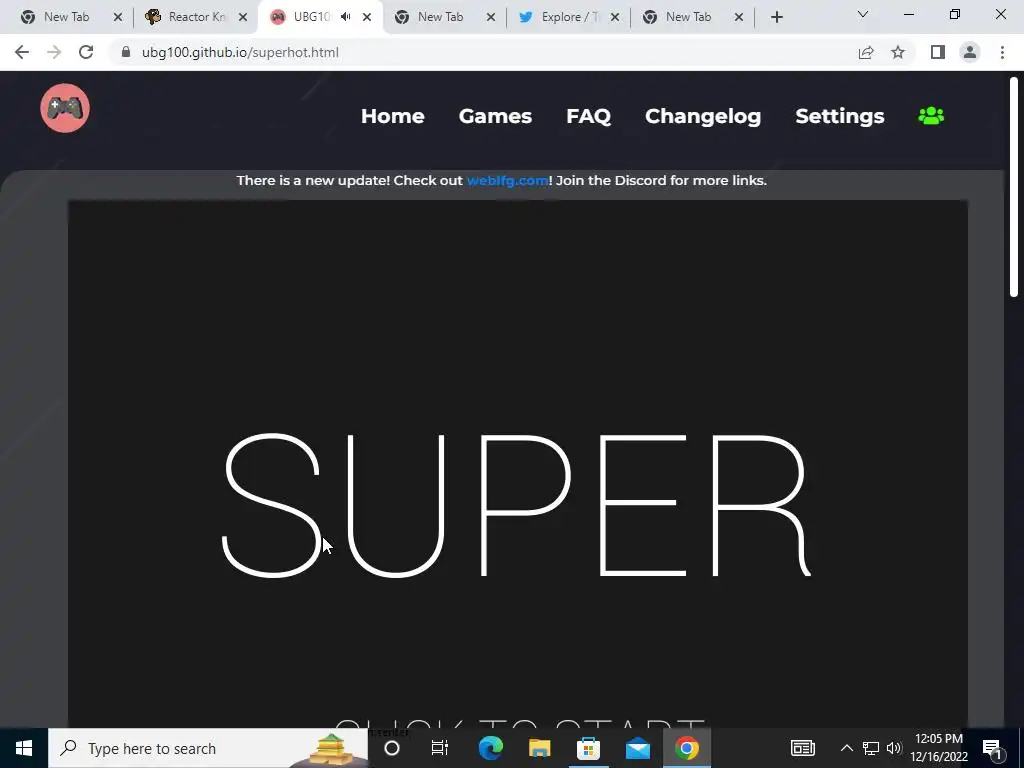Launch Microsoft Edge from taskbar
Image resolution: width=1024 pixels, height=768 pixels.
coord(490,748)
